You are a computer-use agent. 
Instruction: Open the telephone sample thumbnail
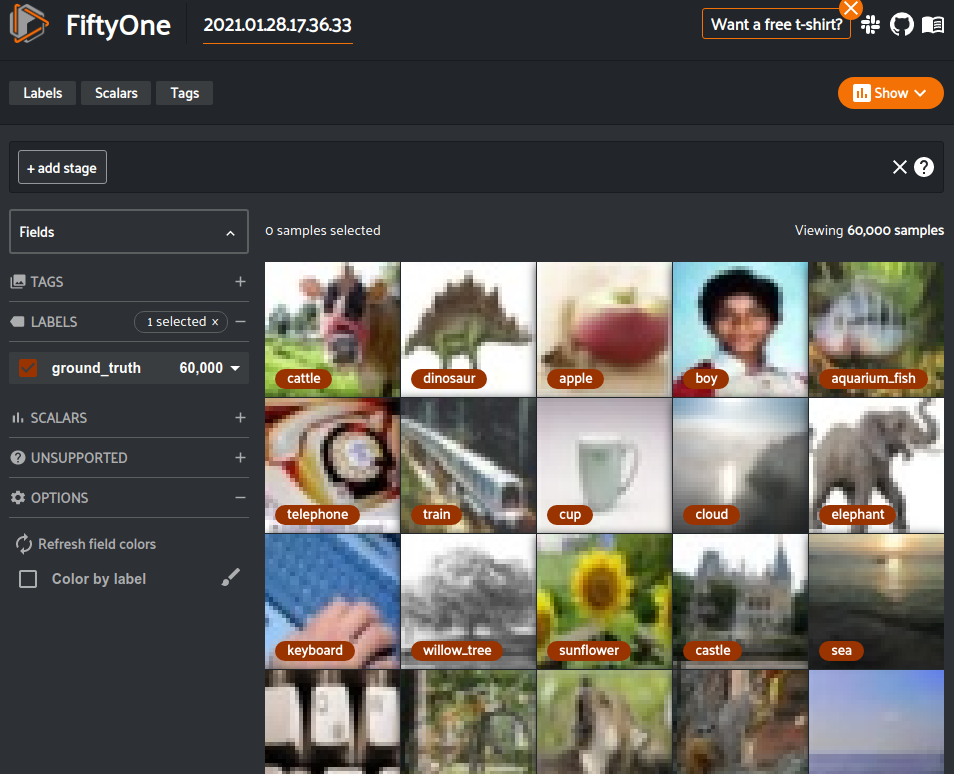point(332,465)
